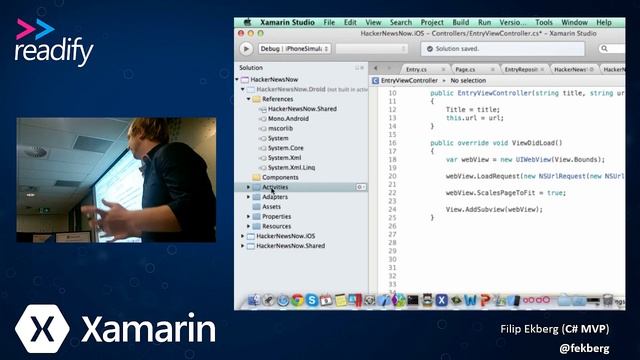Expand the HackerNewsNow.iOS project
Image resolution: width=640 pixels, height=360 pixels.
pos(243,236)
